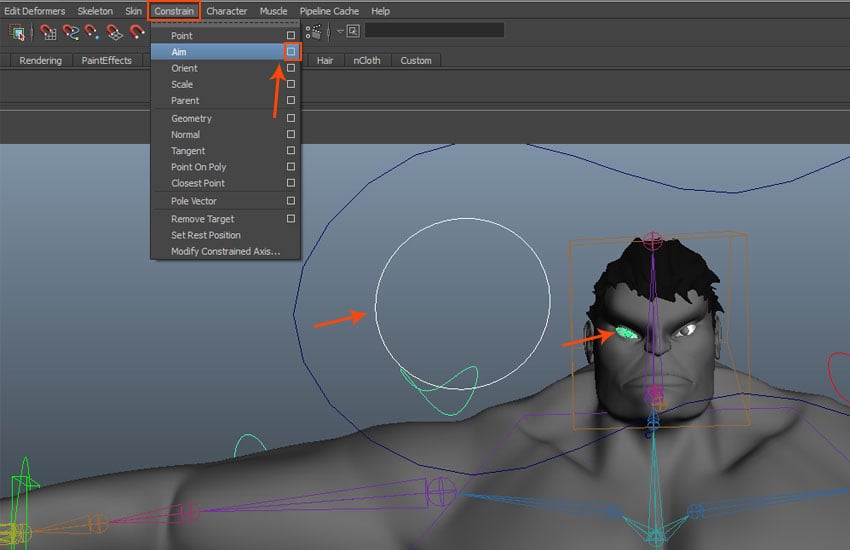Click Modify Constrained Axis... entry
The width and height of the screenshot is (850, 550).
(x=225, y=251)
